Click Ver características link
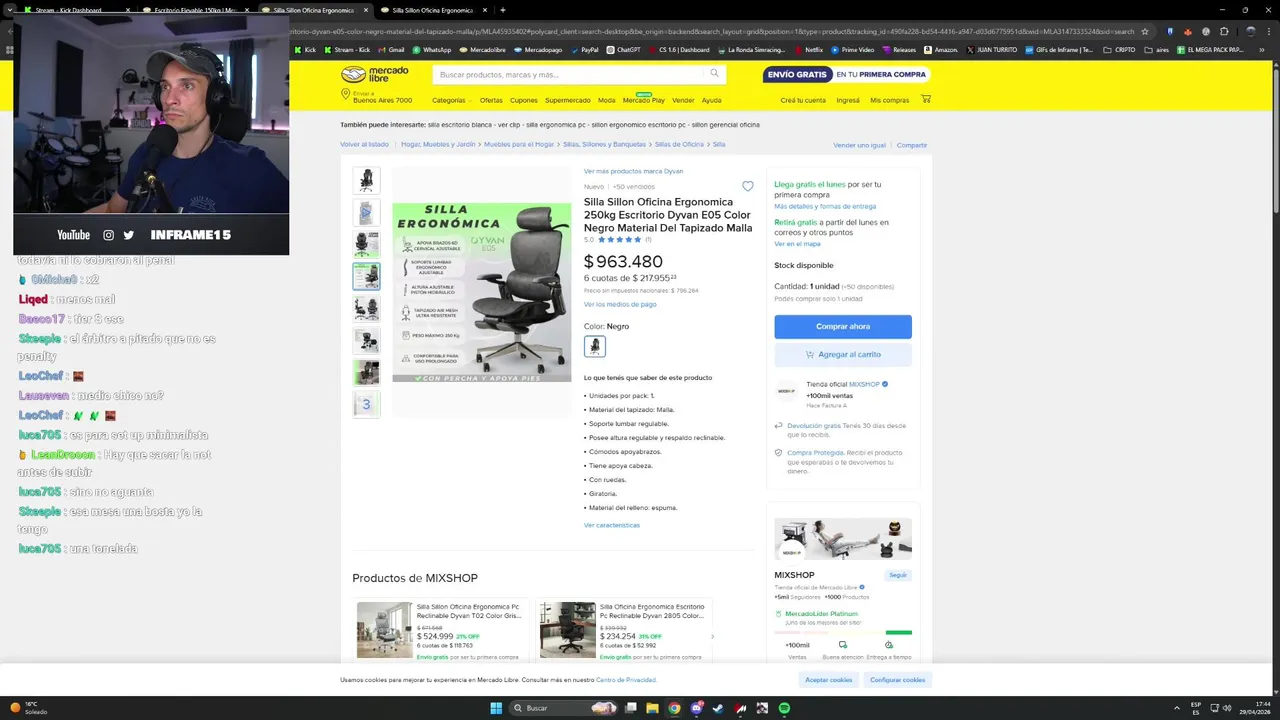 612,525
